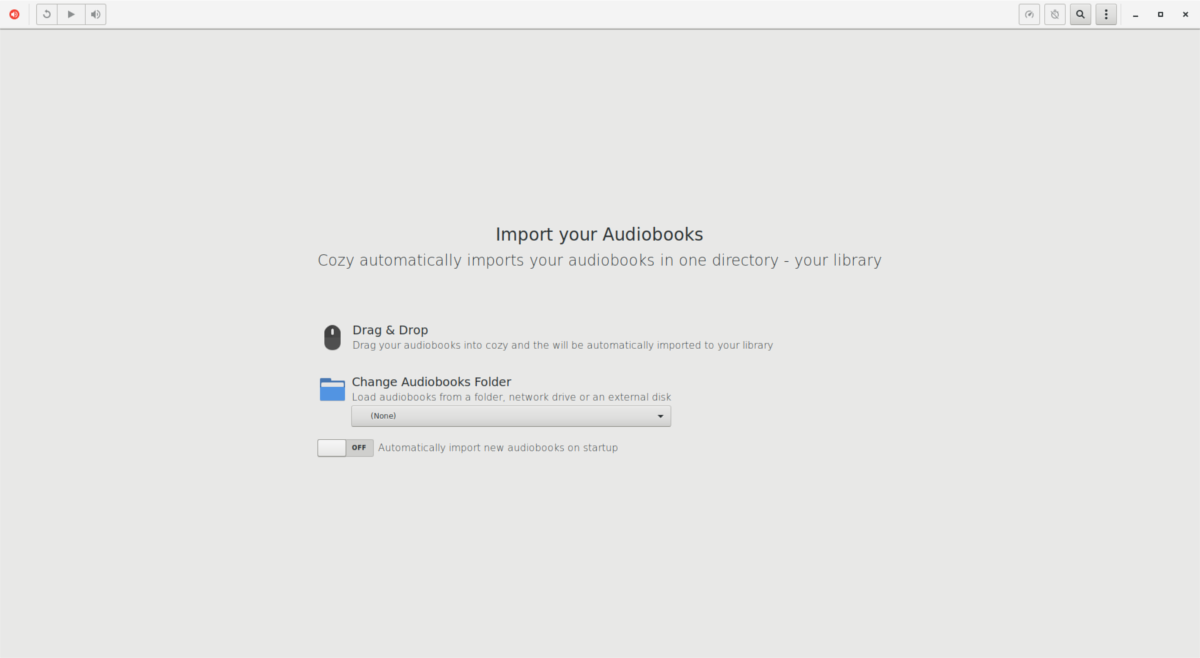
Task: Open the sleep timer
Action: pos(1055,15)
